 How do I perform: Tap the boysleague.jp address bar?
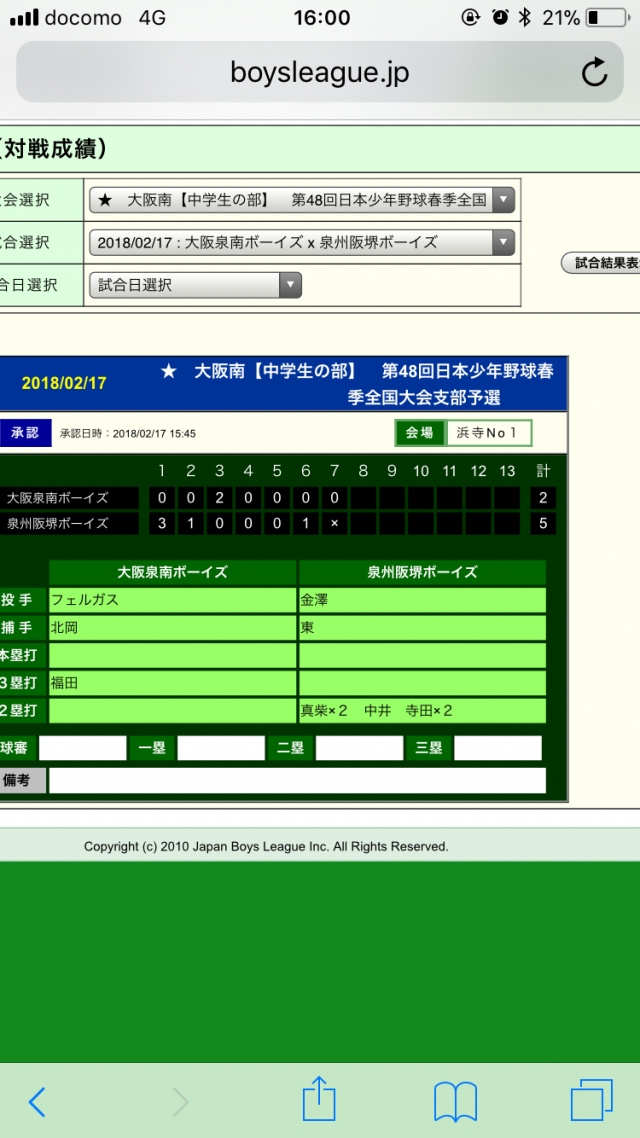(x=320, y=73)
